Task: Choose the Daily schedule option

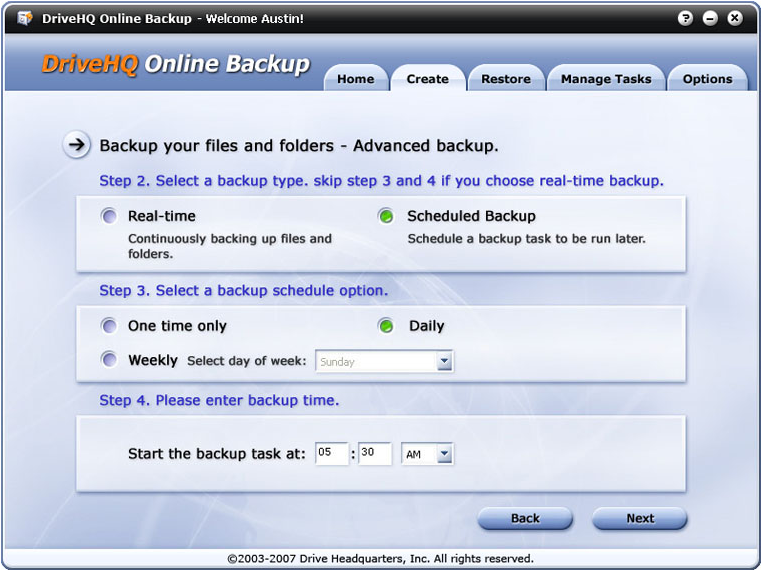Action: pyautogui.click(x=386, y=326)
